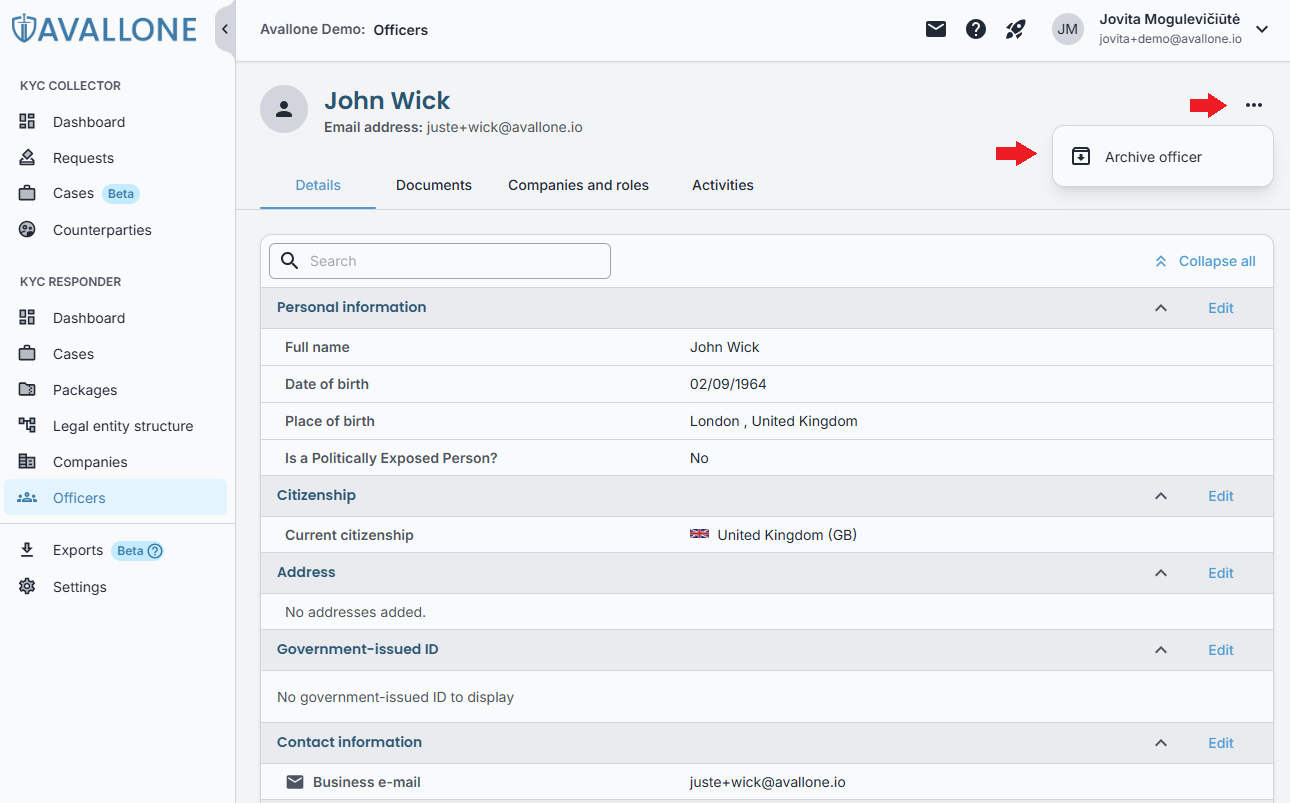Click the Companies building icon
The width and height of the screenshot is (1290, 803).
(28, 462)
